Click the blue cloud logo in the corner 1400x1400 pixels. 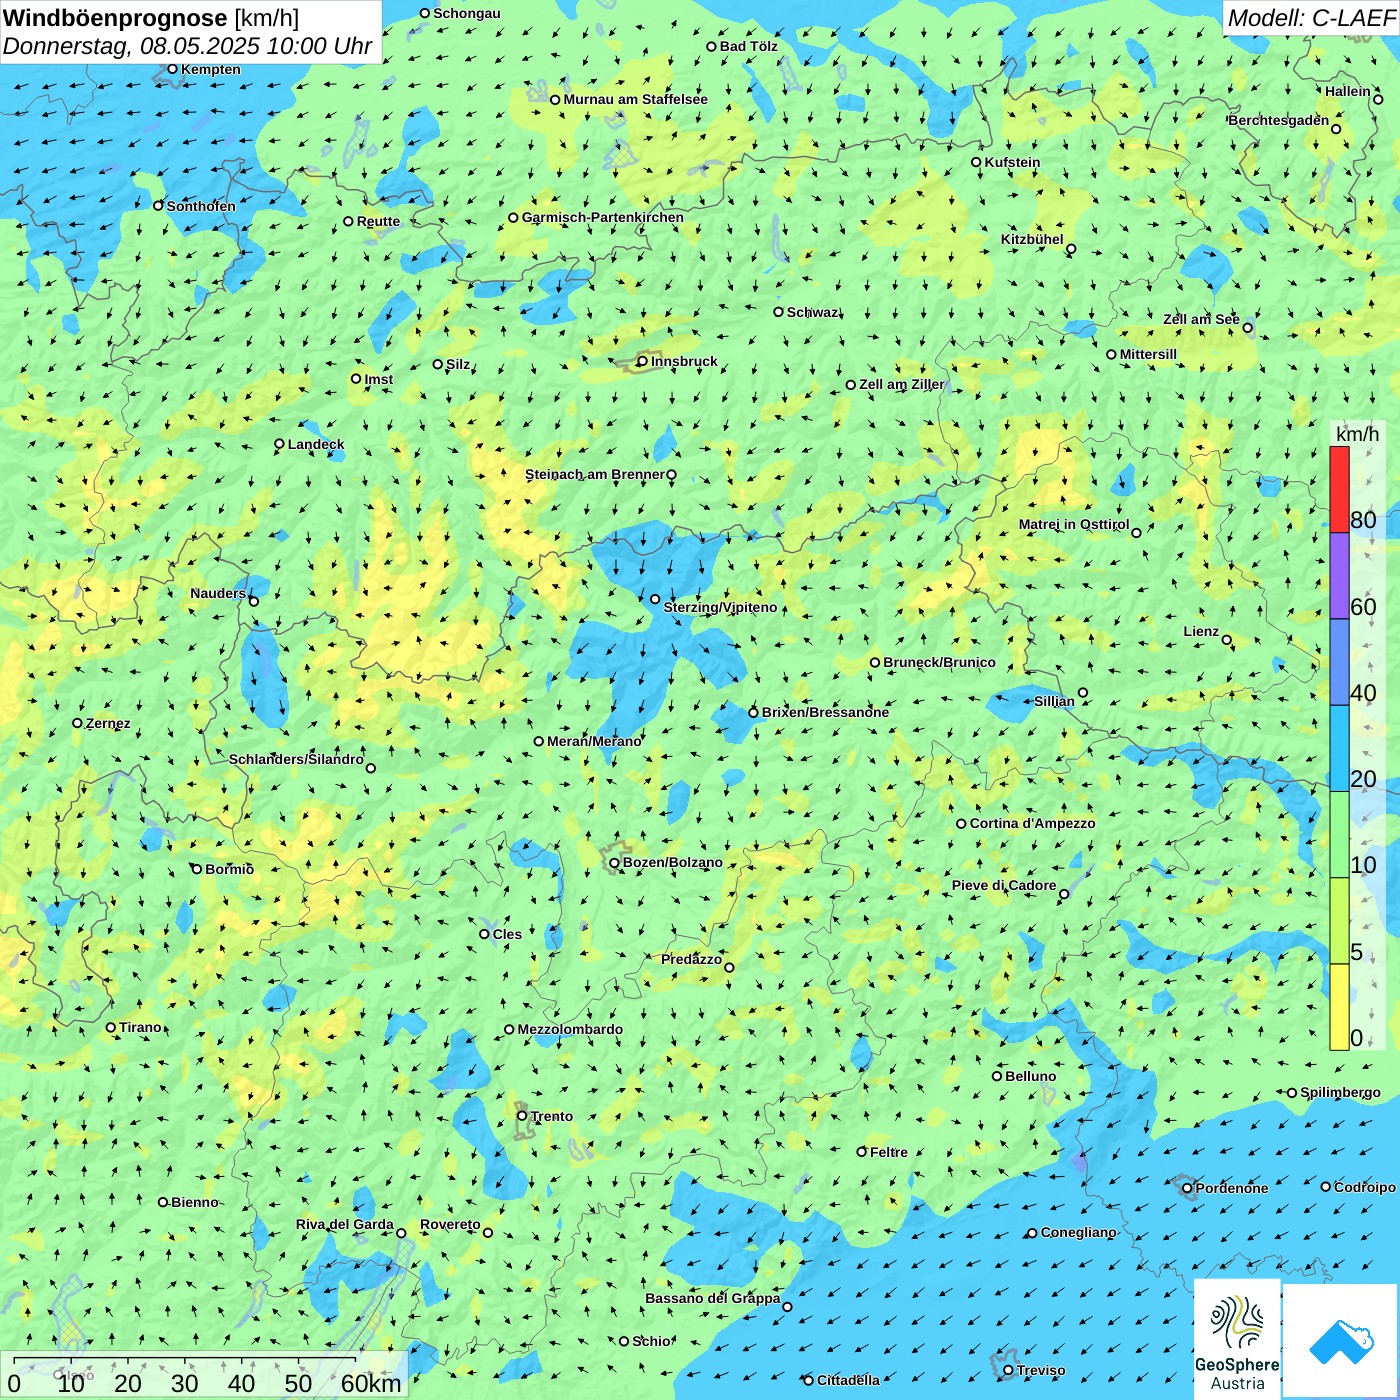(x=1340, y=1340)
